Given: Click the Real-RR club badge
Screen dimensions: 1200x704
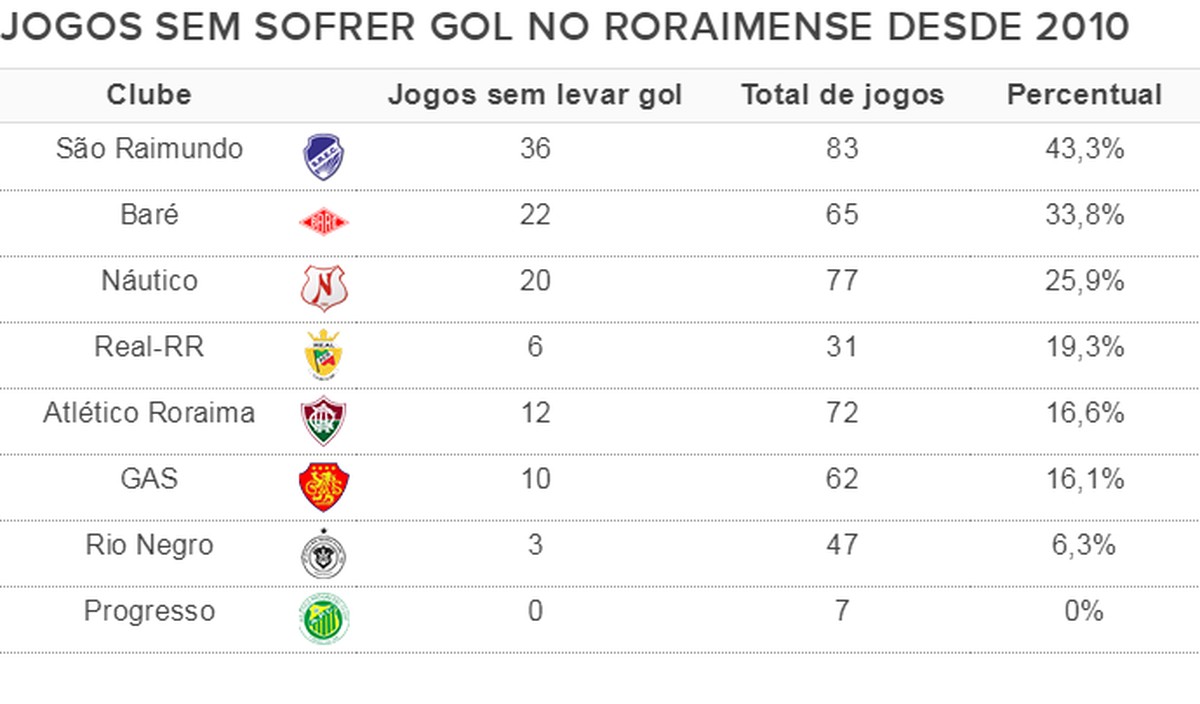Looking at the screenshot, I should point(325,355).
